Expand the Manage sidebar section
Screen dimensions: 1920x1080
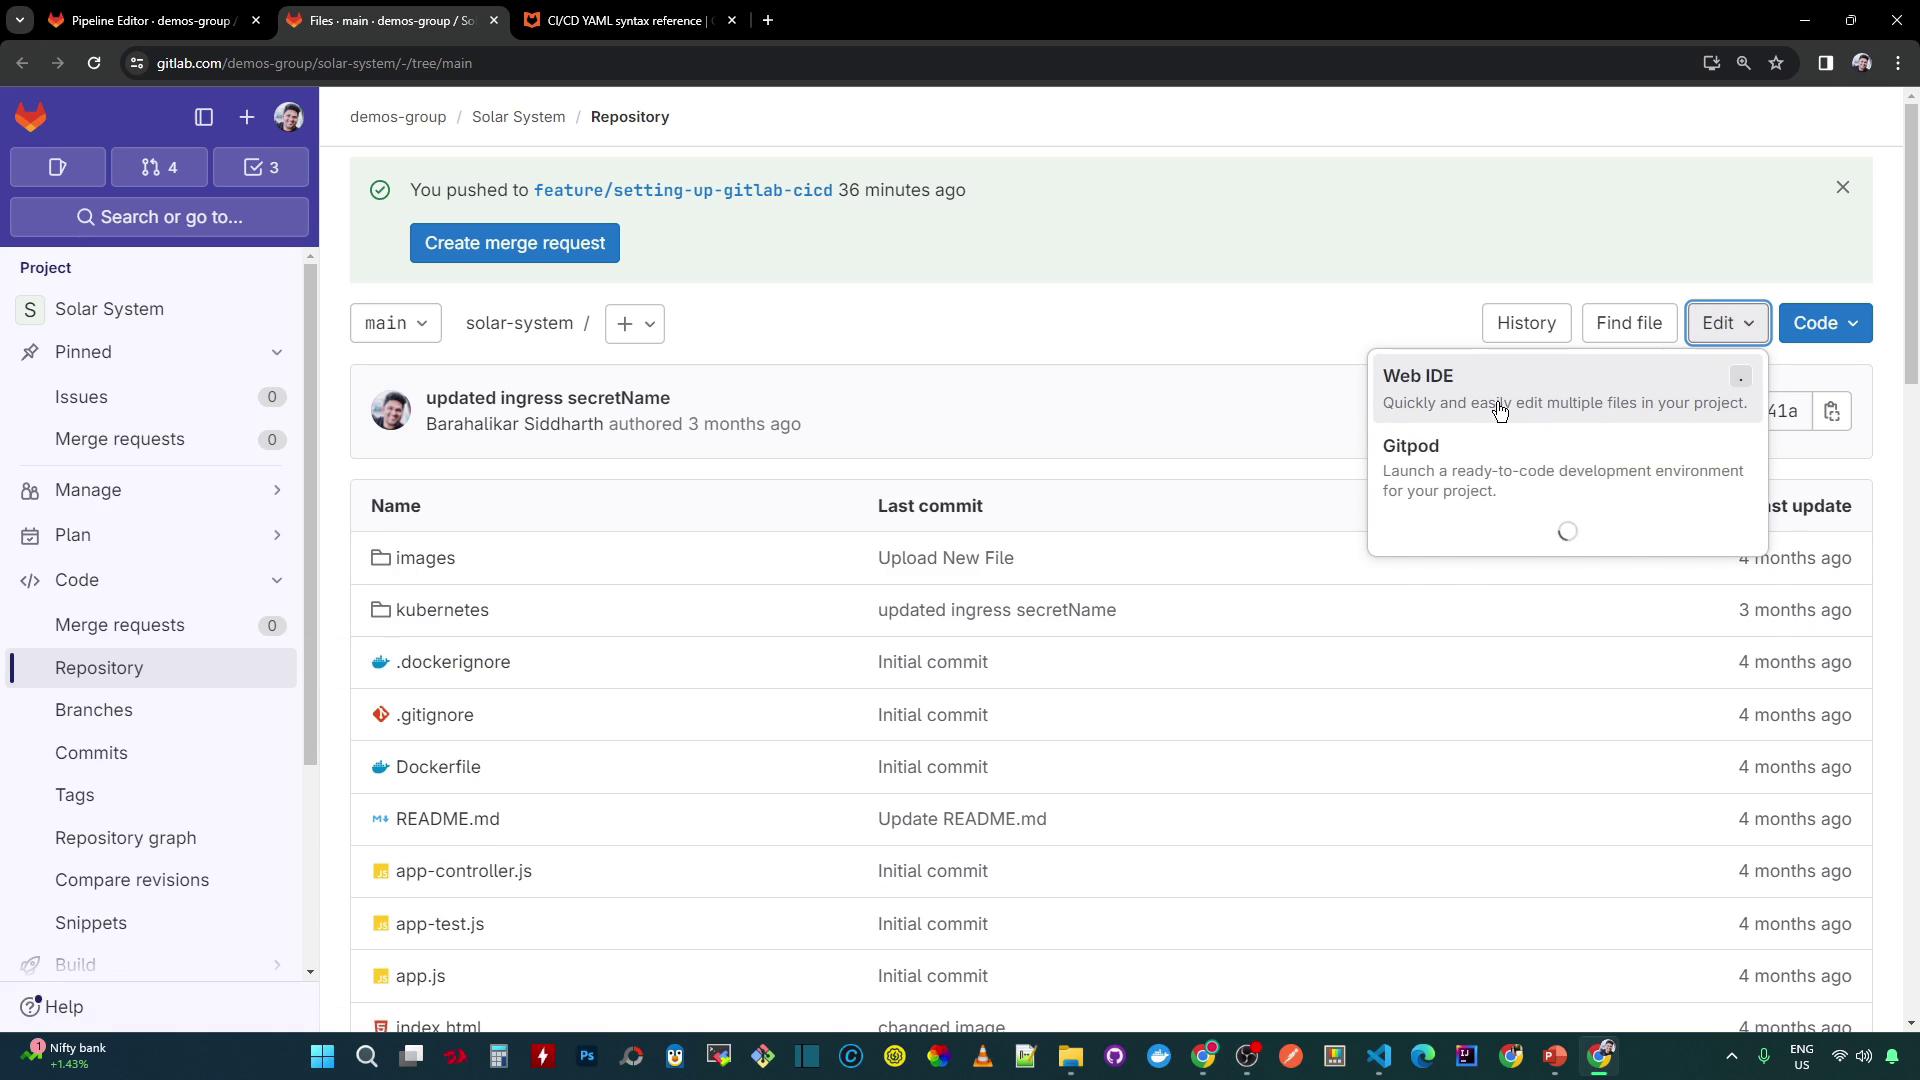pyautogui.click(x=277, y=490)
